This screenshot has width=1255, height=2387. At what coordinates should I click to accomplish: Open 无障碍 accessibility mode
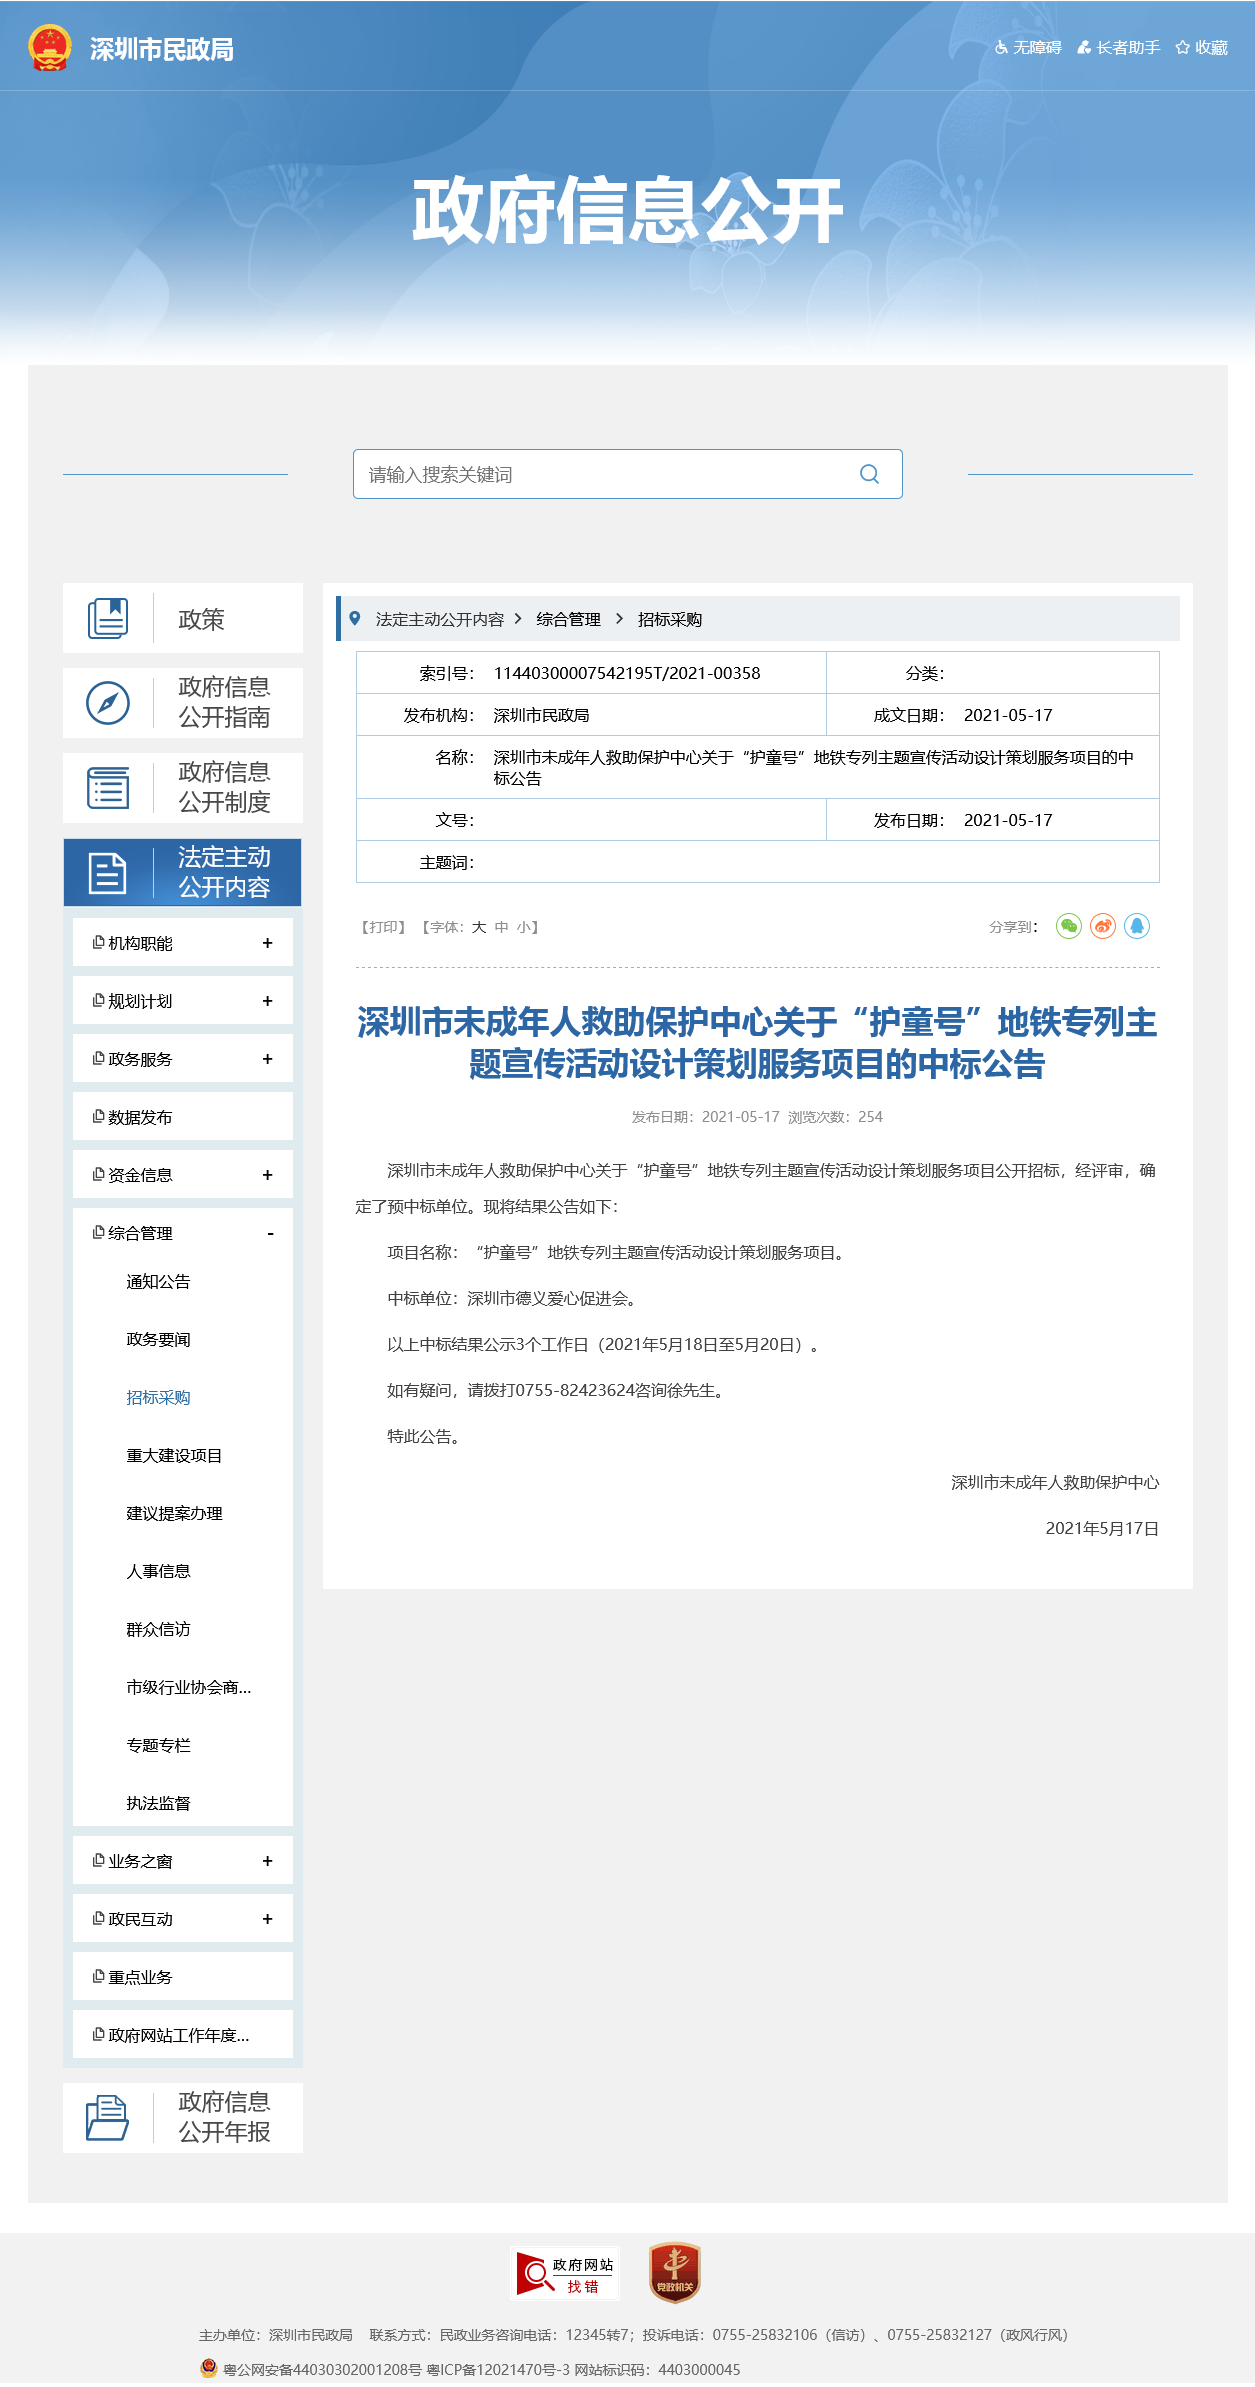tap(1028, 48)
